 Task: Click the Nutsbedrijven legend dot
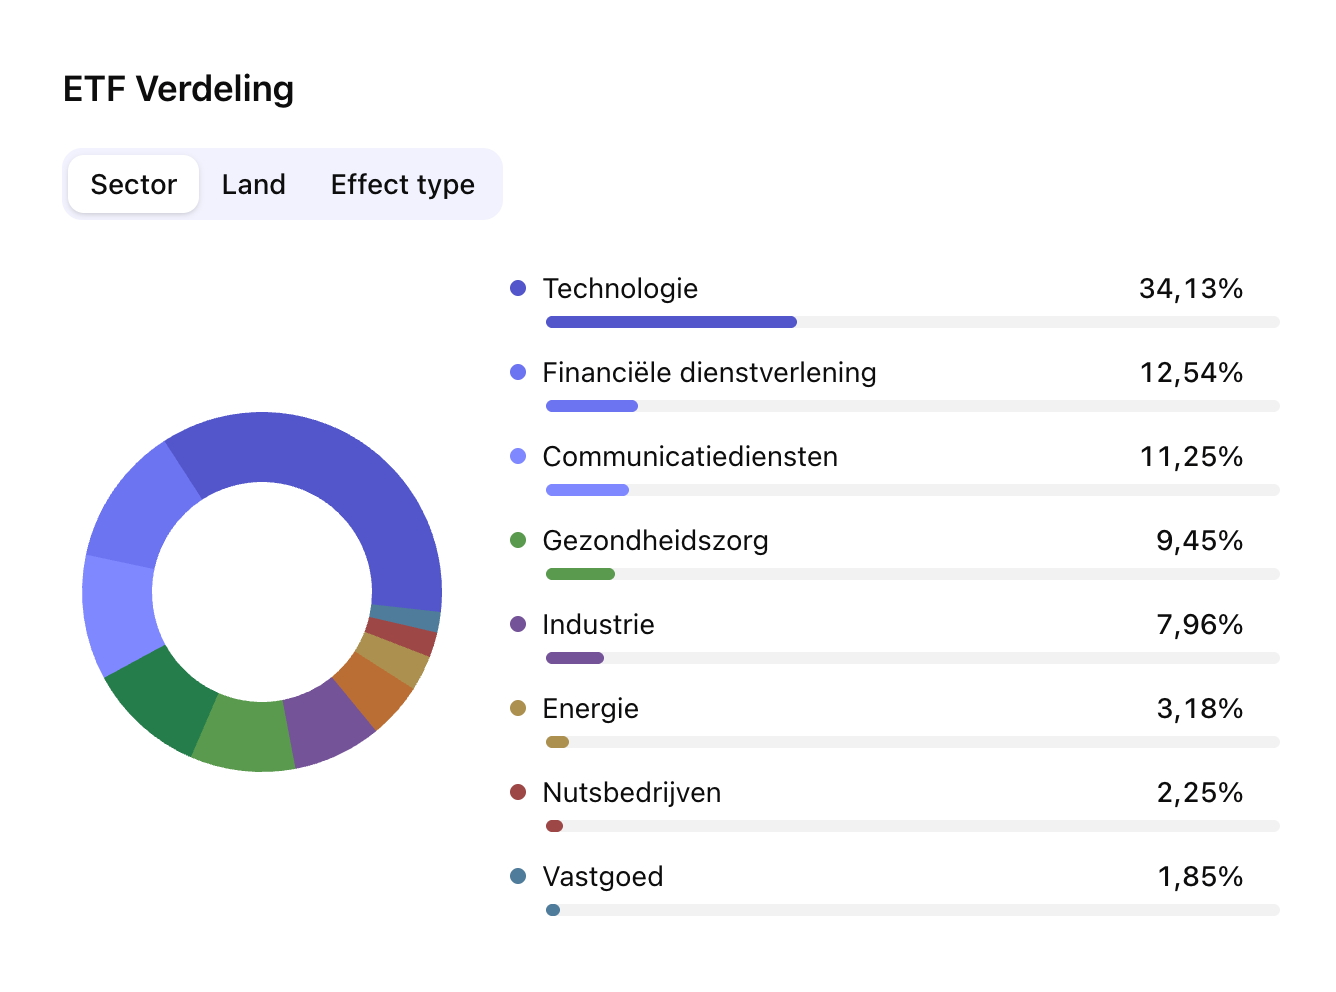pyautogui.click(x=517, y=791)
